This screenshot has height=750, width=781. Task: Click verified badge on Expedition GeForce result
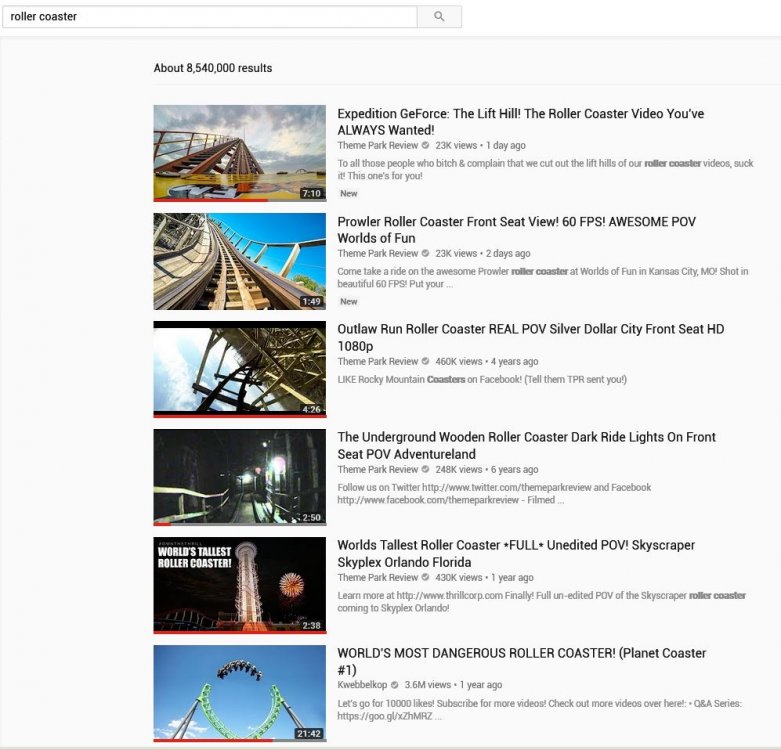pyautogui.click(x=425, y=145)
